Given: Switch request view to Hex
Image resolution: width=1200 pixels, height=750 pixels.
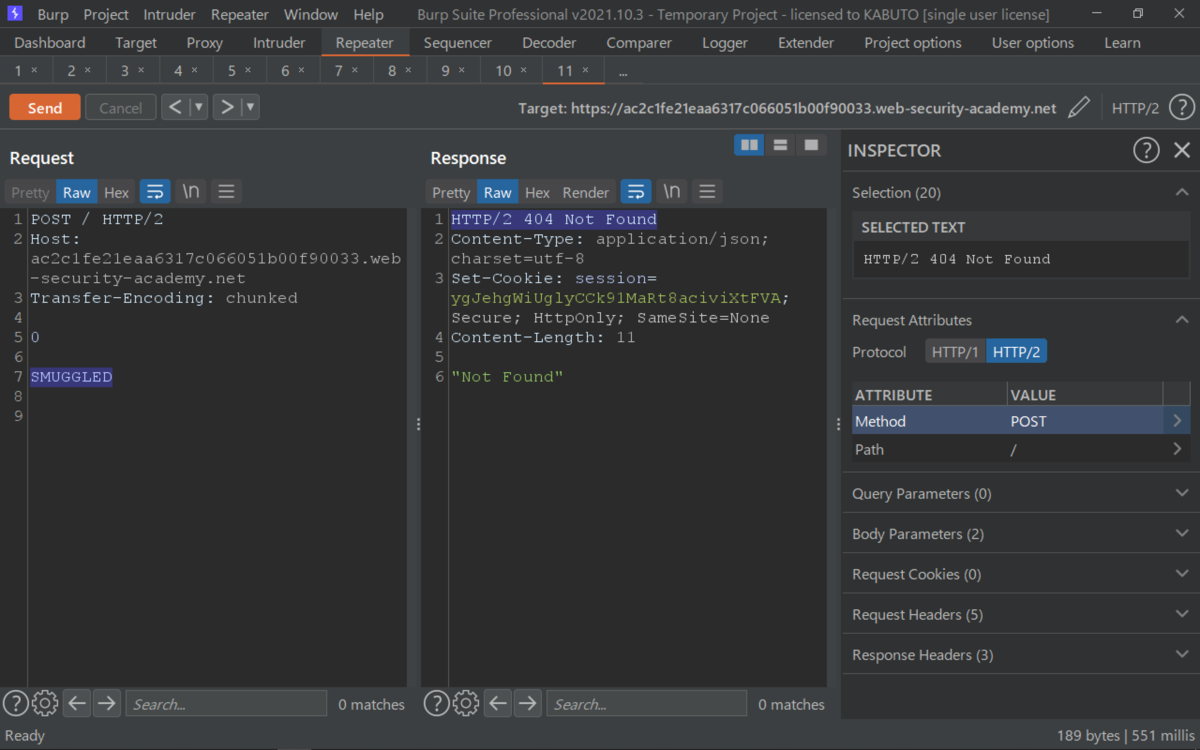Looking at the screenshot, I should (117, 192).
